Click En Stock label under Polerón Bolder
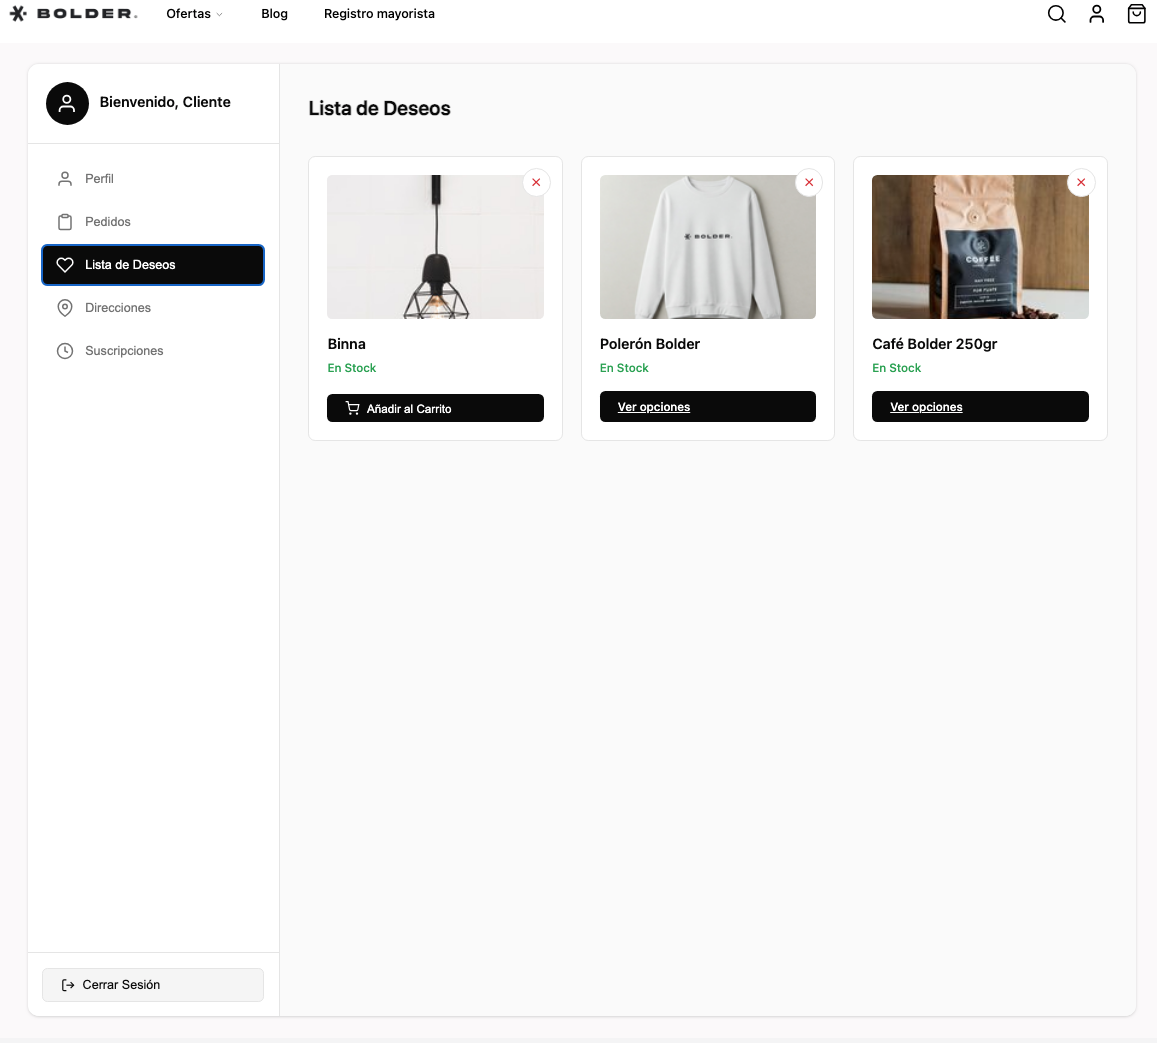The image size is (1157, 1043). (x=624, y=367)
